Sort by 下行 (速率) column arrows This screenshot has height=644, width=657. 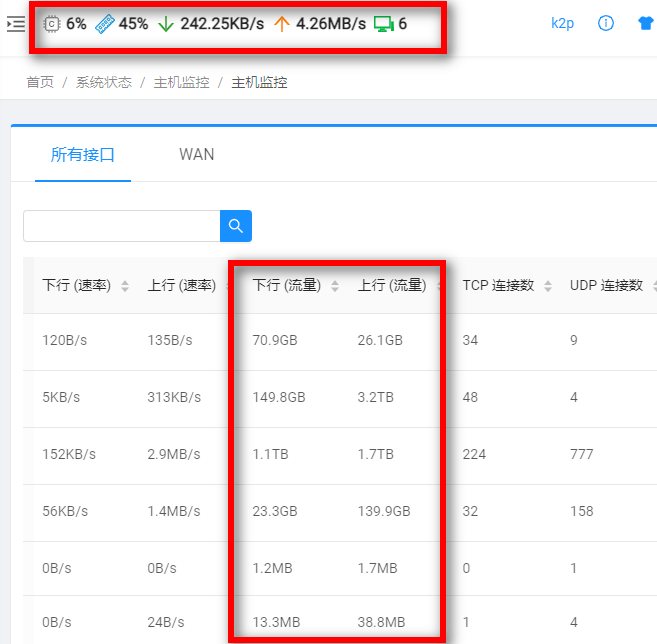pos(125,286)
